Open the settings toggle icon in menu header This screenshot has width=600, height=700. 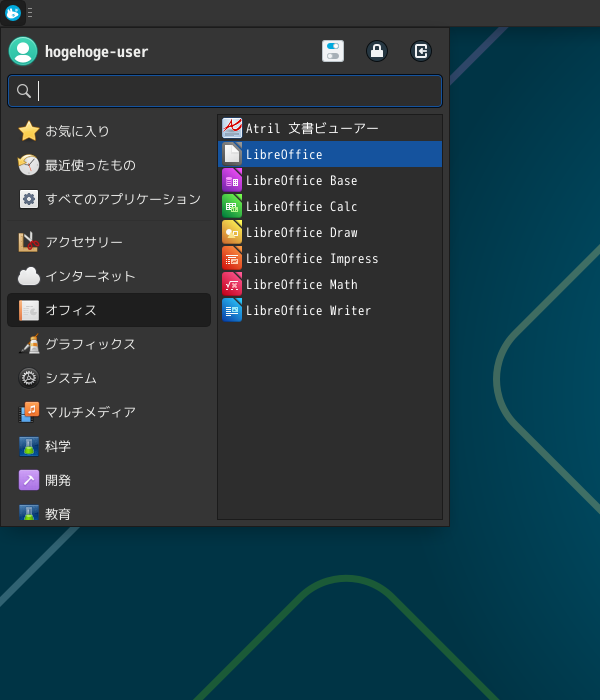(333, 51)
